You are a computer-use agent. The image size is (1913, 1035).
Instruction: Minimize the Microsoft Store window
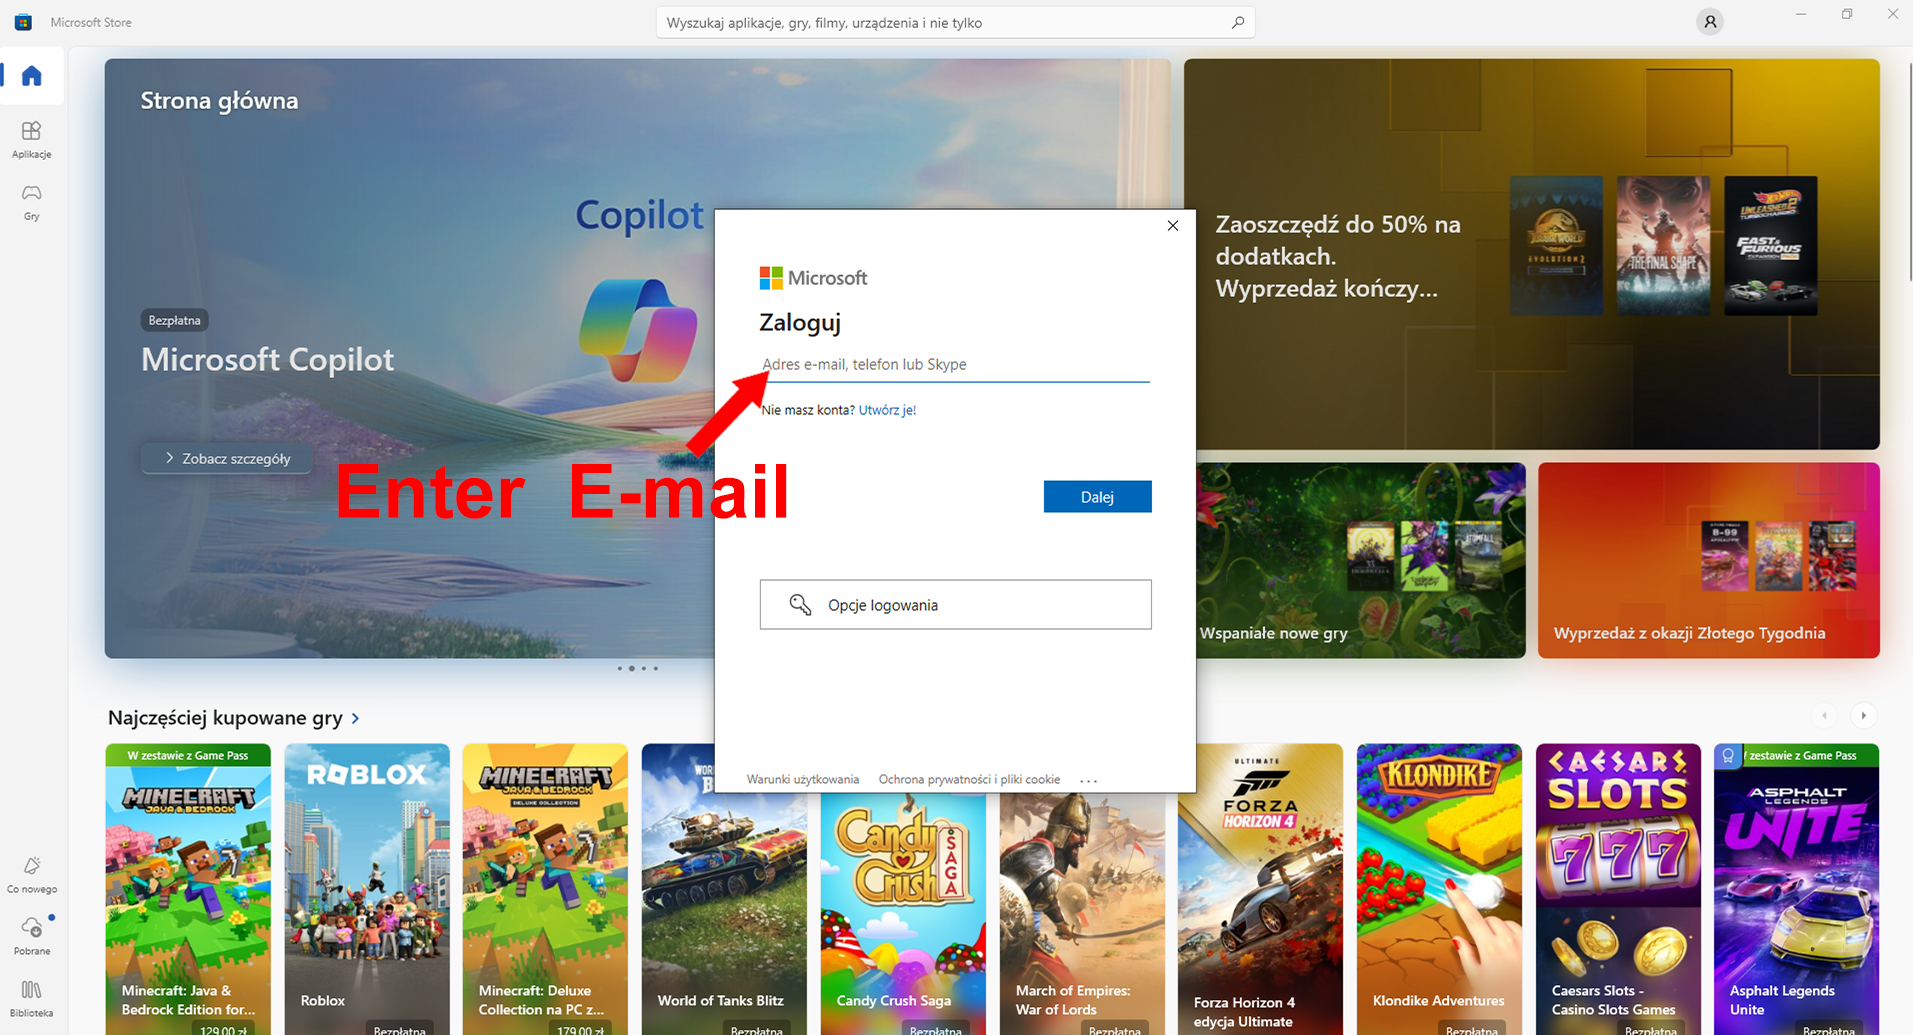click(1801, 14)
